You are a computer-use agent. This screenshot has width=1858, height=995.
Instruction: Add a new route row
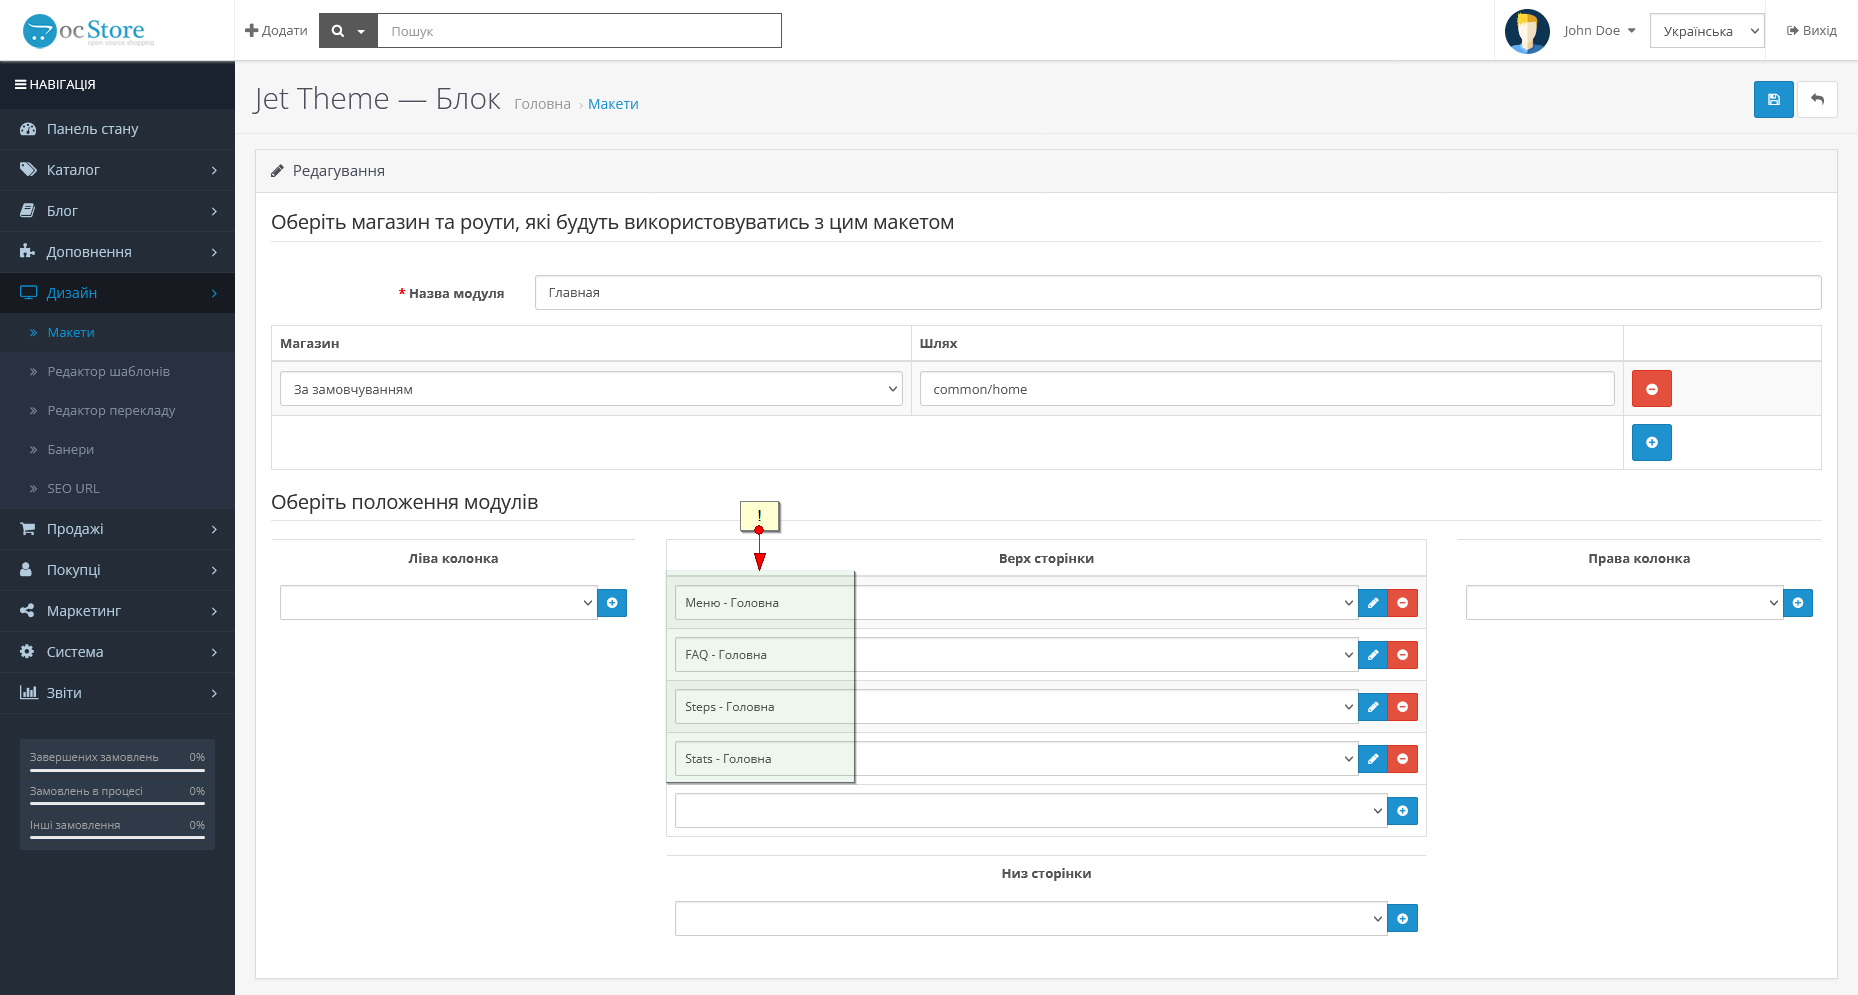[x=1651, y=442]
